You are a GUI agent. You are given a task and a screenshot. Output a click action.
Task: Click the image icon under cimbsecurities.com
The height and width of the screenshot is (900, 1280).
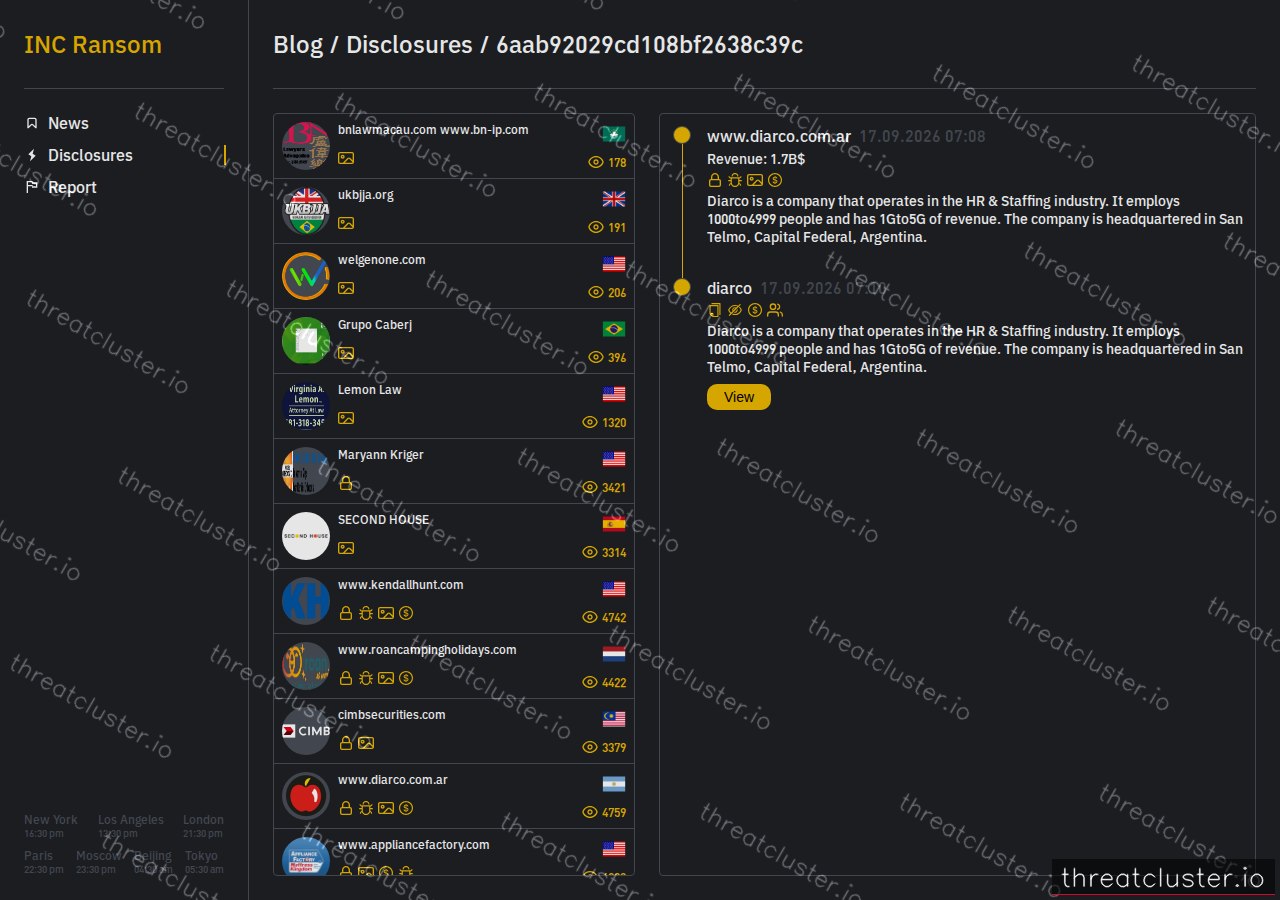tap(366, 743)
